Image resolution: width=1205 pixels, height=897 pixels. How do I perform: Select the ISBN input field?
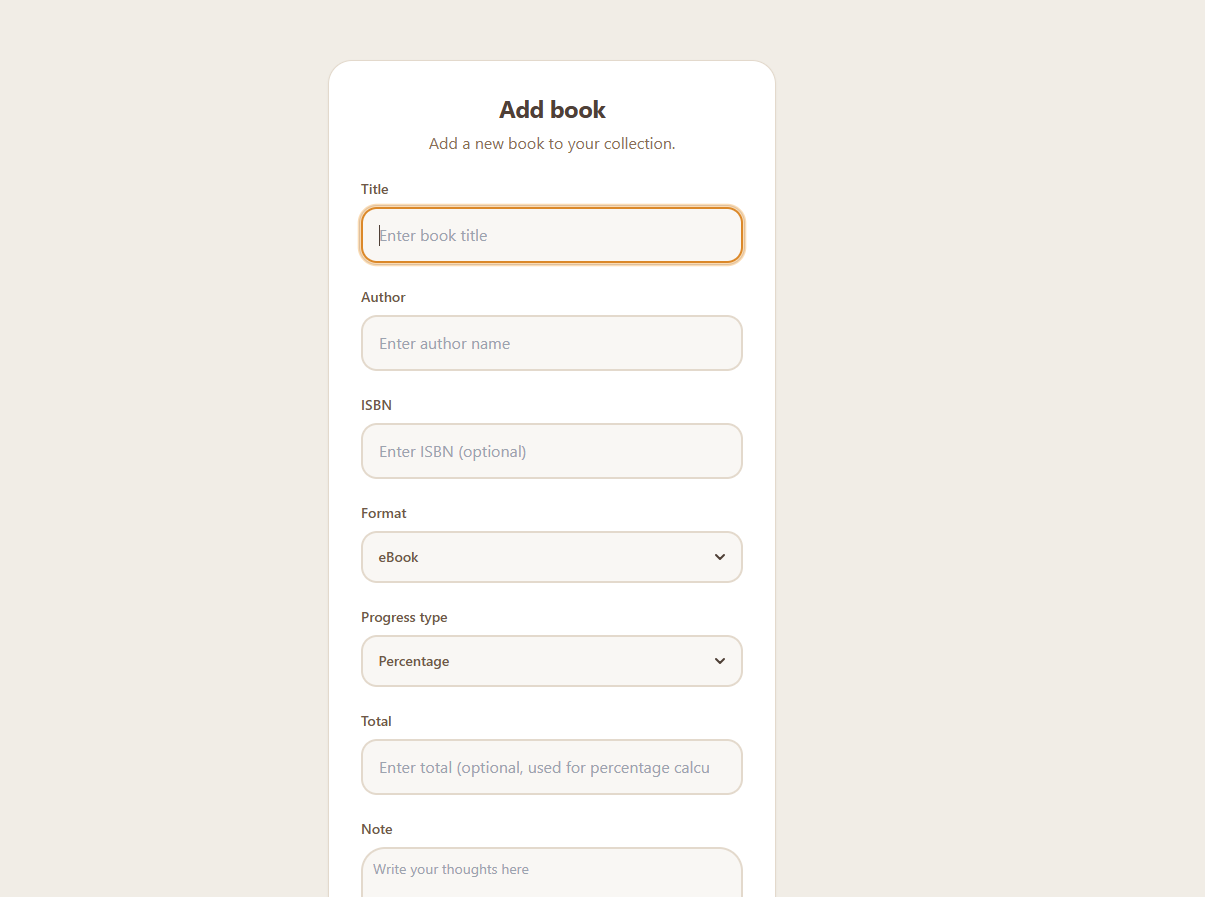551,451
